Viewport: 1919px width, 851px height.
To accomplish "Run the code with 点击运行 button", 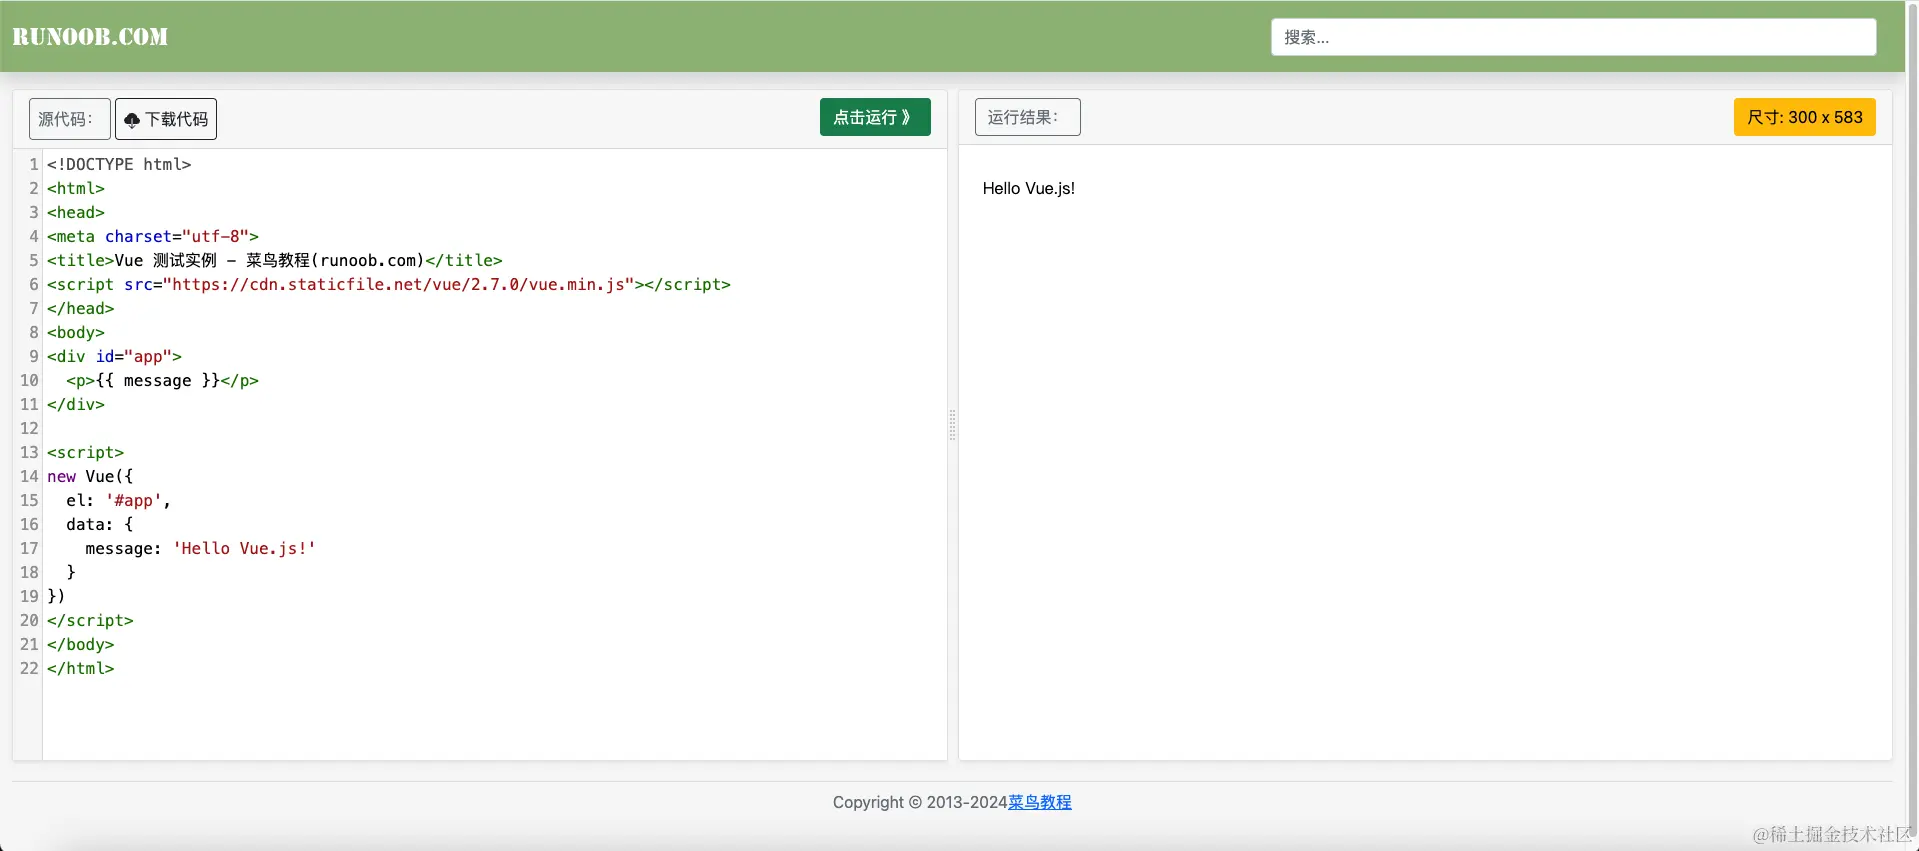I will (x=875, y=117).
